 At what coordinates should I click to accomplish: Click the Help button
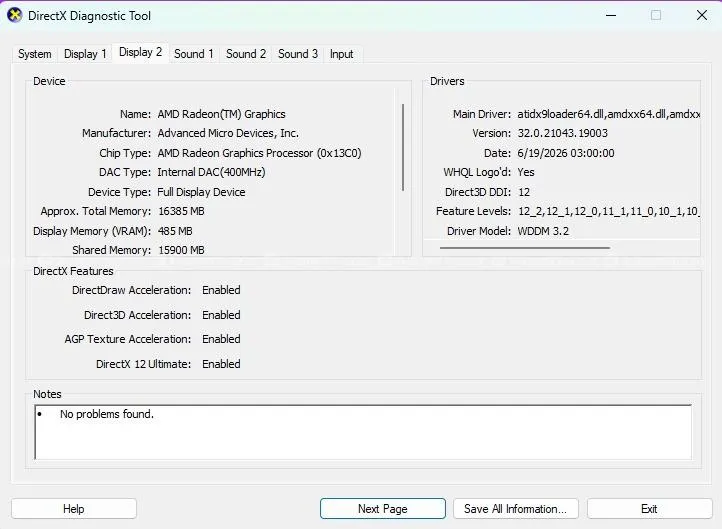[x=74, y=509]
